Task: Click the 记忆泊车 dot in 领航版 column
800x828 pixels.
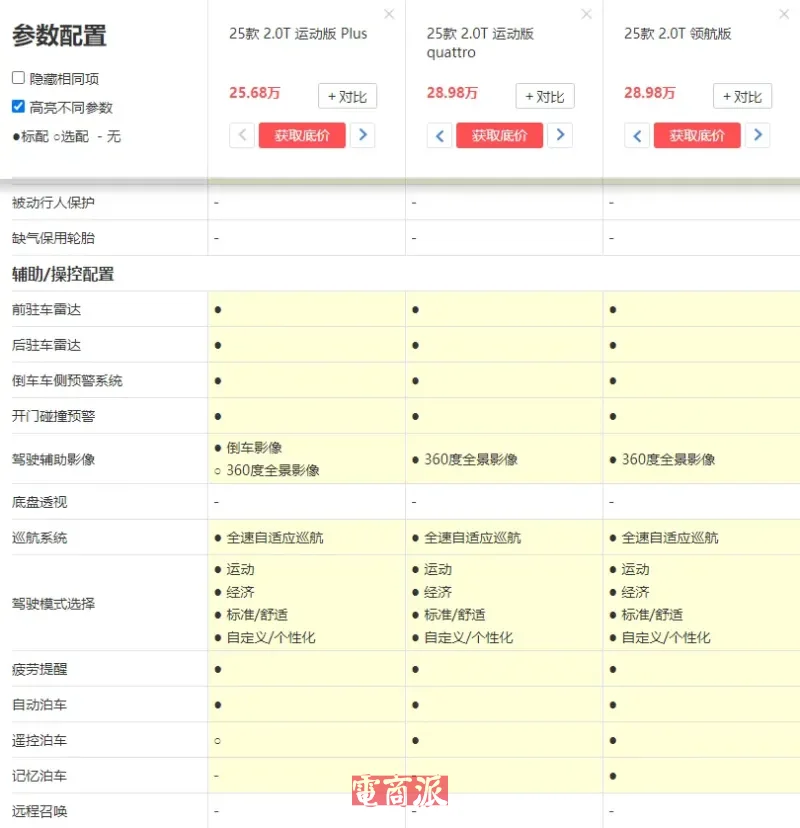Action: click(613, 776)
